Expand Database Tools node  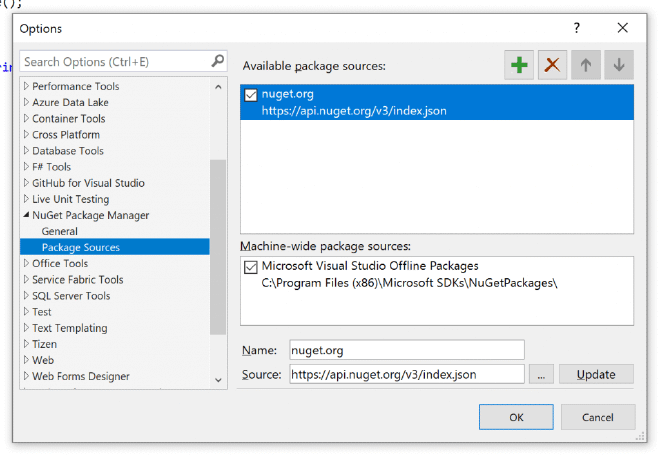pyautogui.click(x=26, y=150)
